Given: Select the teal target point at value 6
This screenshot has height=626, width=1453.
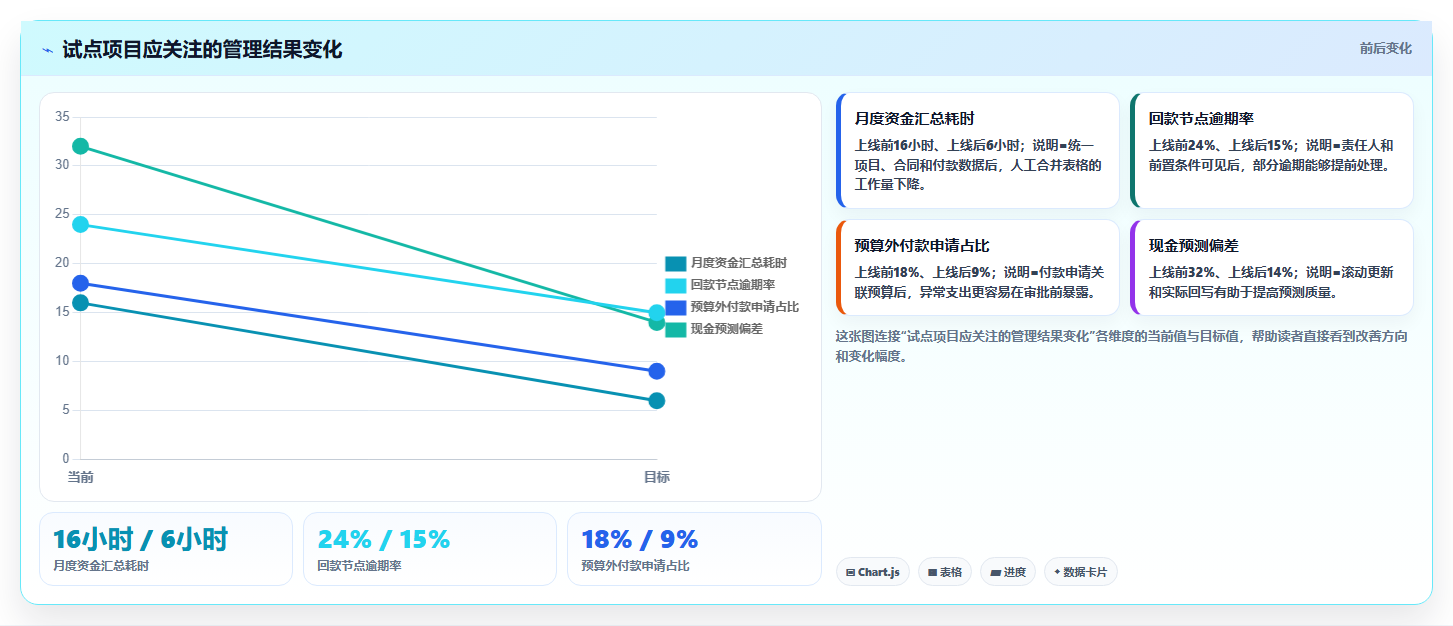Looking at the screenshot, I should (657, 401).
